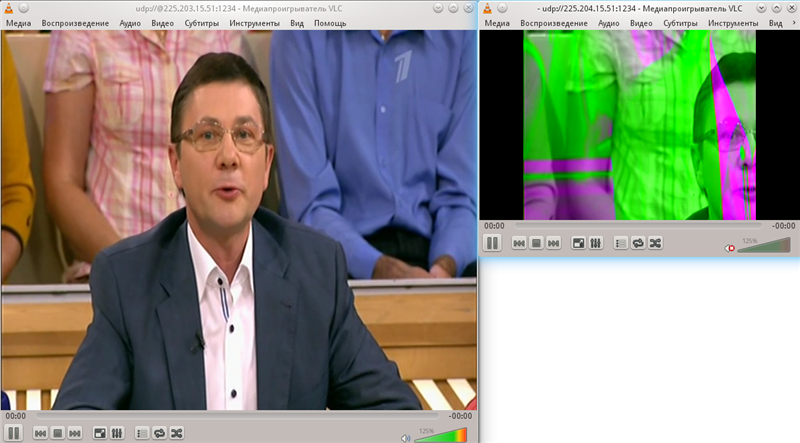The image size is (800, 443).
Task: Click the seek bar in left VLC window
Action: (237, 416)
